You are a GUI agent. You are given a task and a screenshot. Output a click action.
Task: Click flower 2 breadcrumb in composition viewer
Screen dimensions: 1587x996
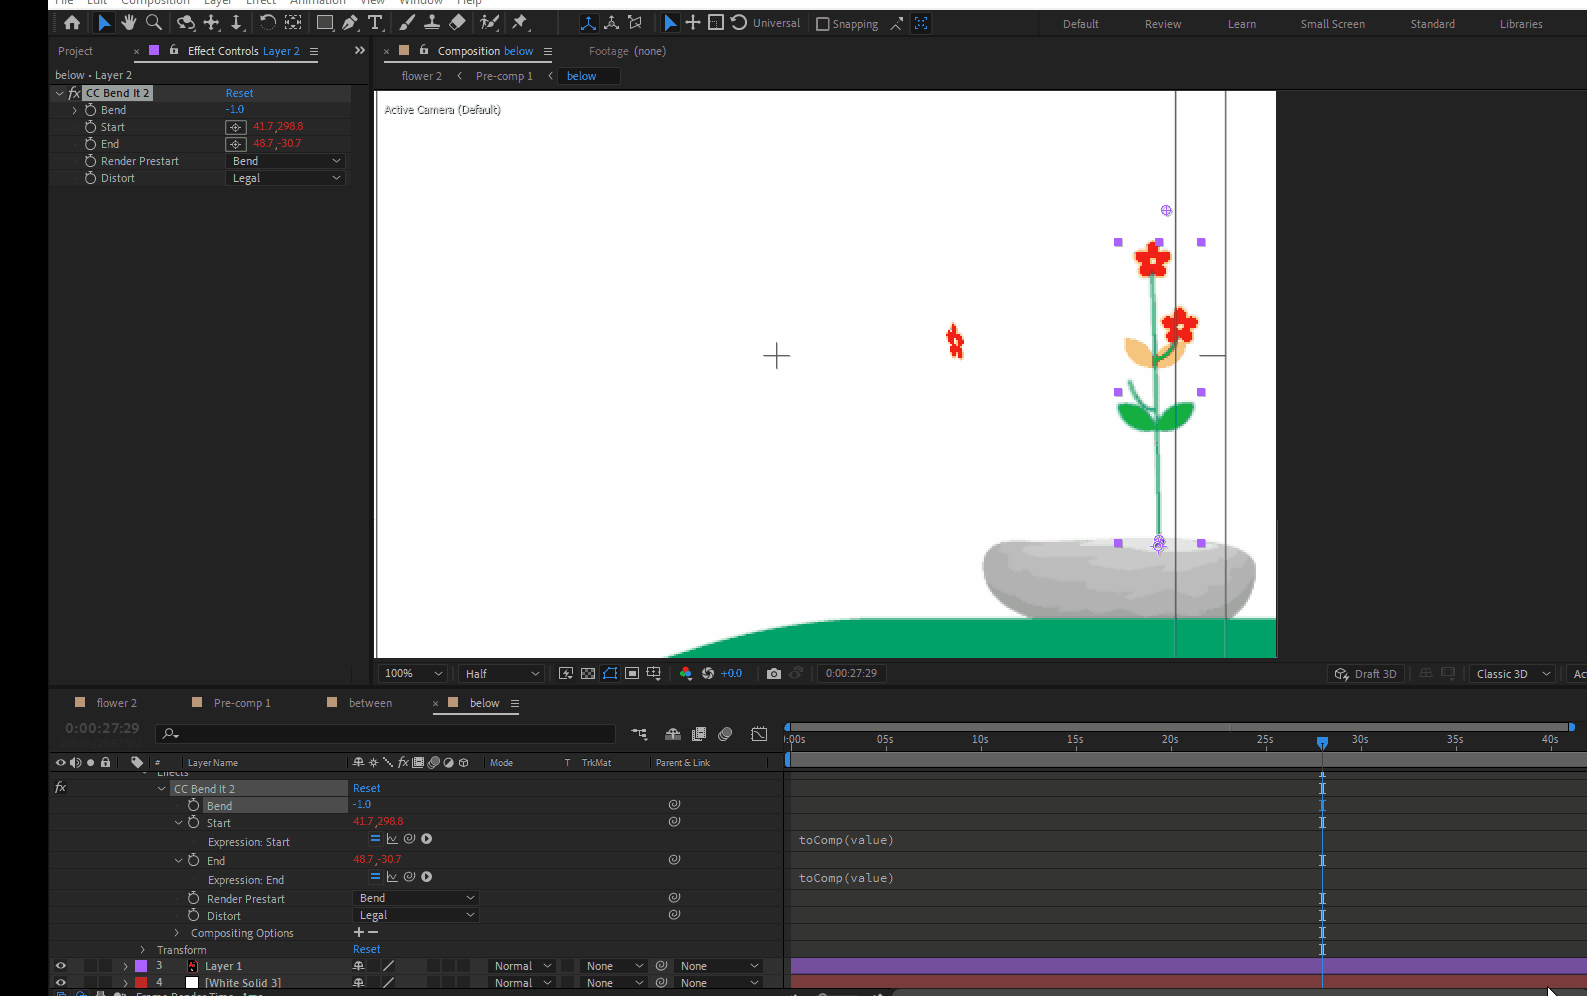pos(421,76)
